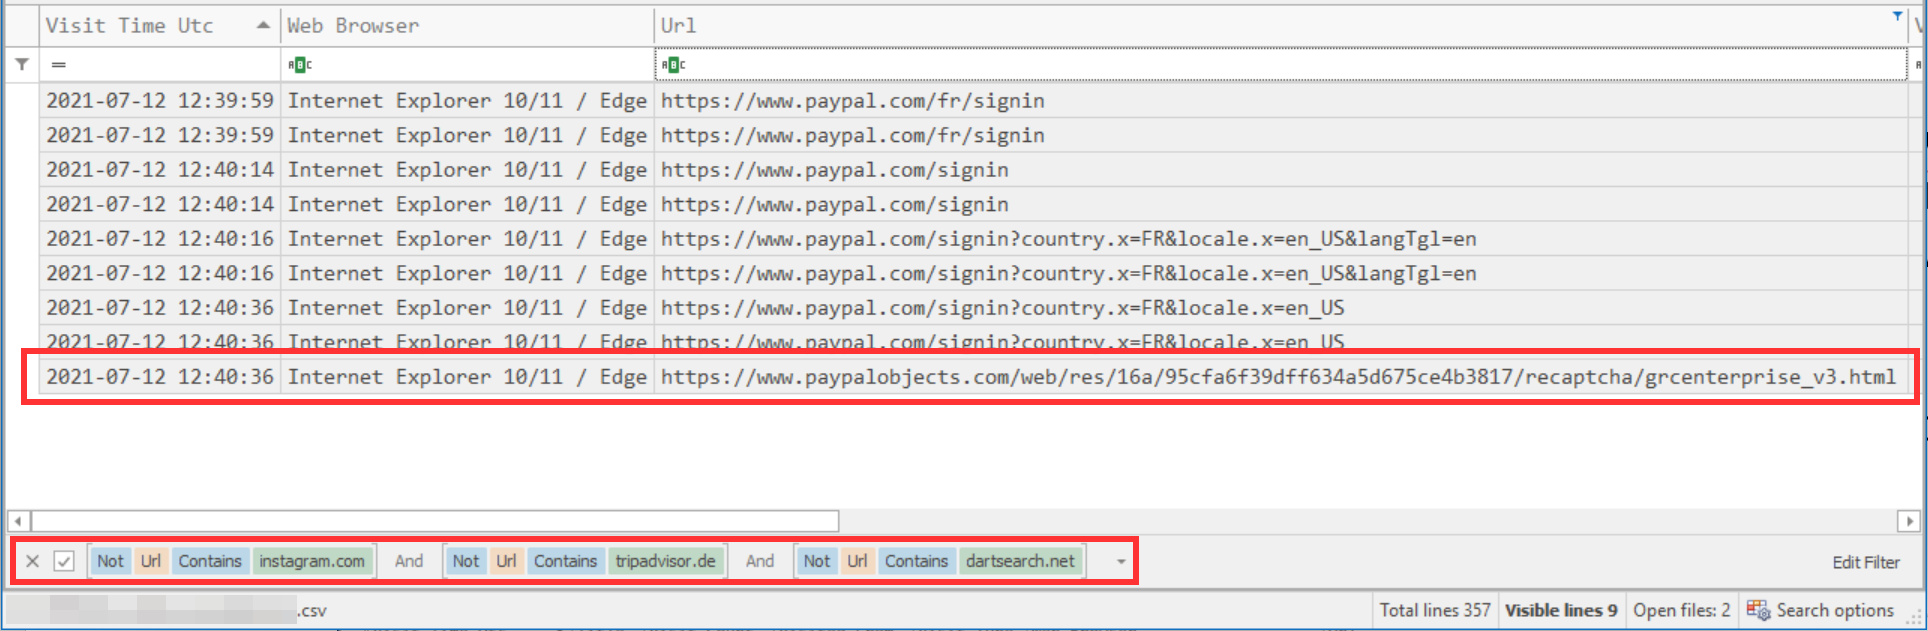
Task: Click the equals operator in Visit Time filter
Action: click(59, 64)
